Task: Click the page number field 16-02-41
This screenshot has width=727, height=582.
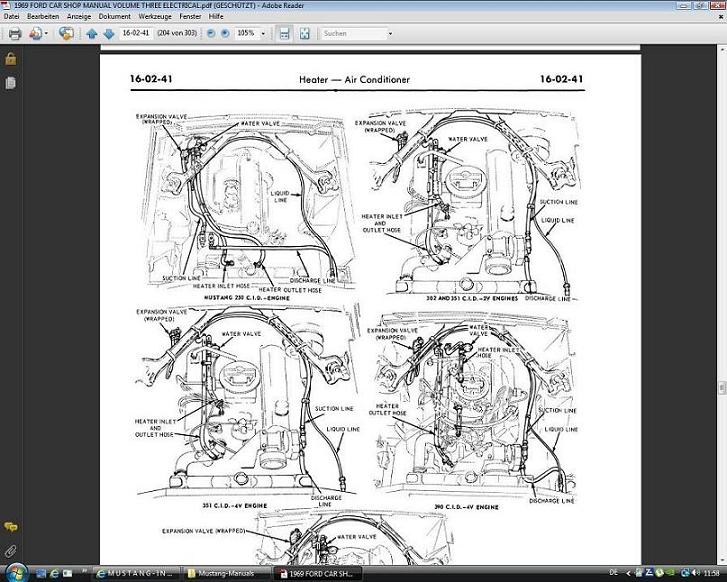Action: click(136, 33)
